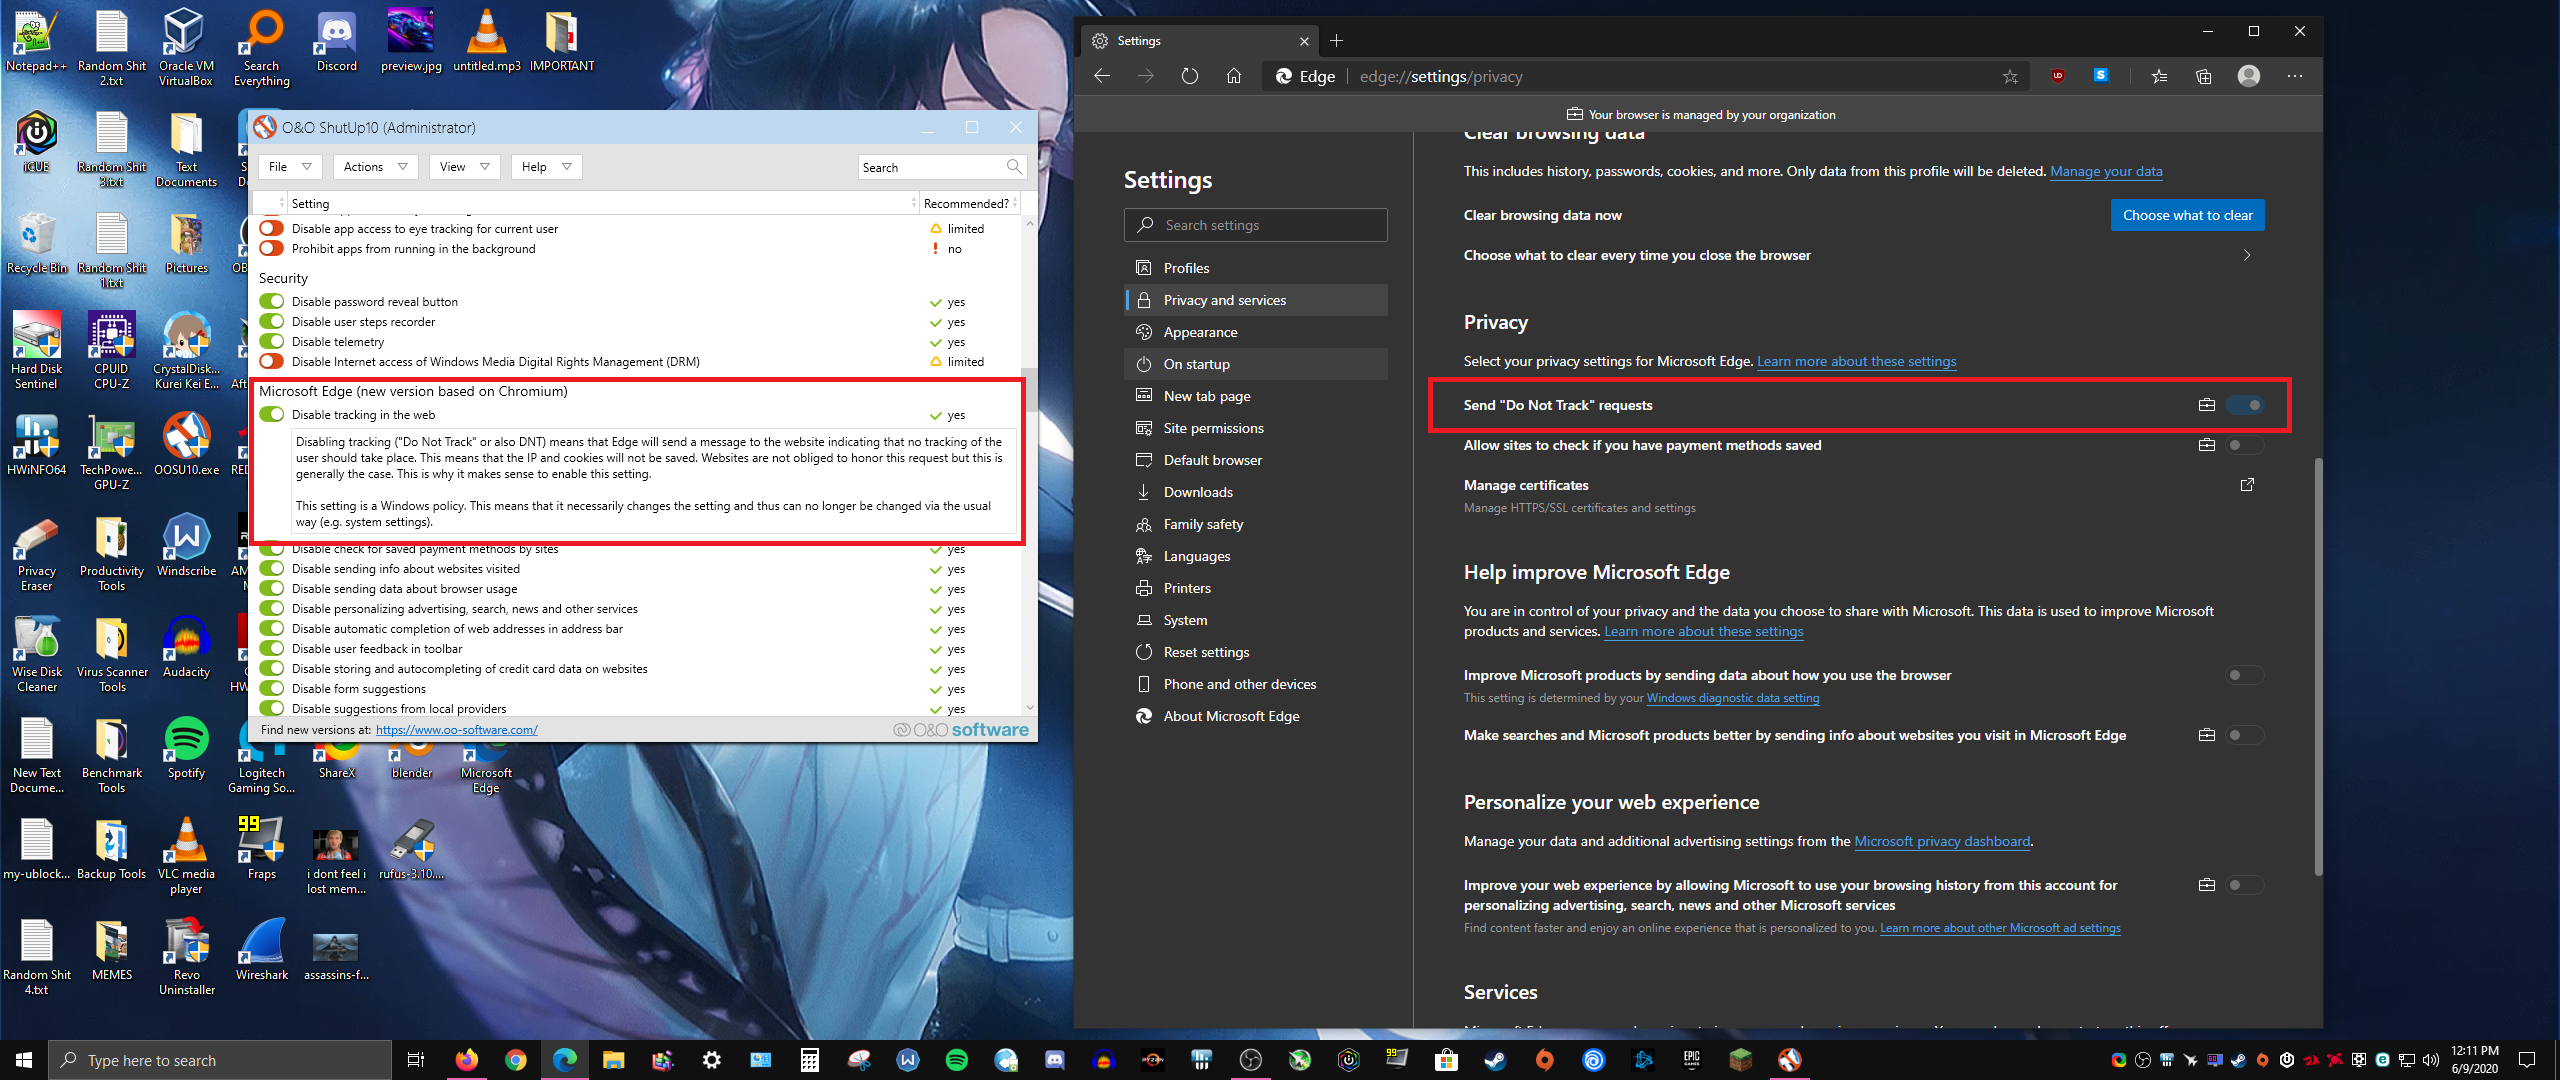Screen dimensions: 2560x1080
Task: Open the Microsoft privacy dashboard link
Action: pyautogui.click(x=1942, y=841)
